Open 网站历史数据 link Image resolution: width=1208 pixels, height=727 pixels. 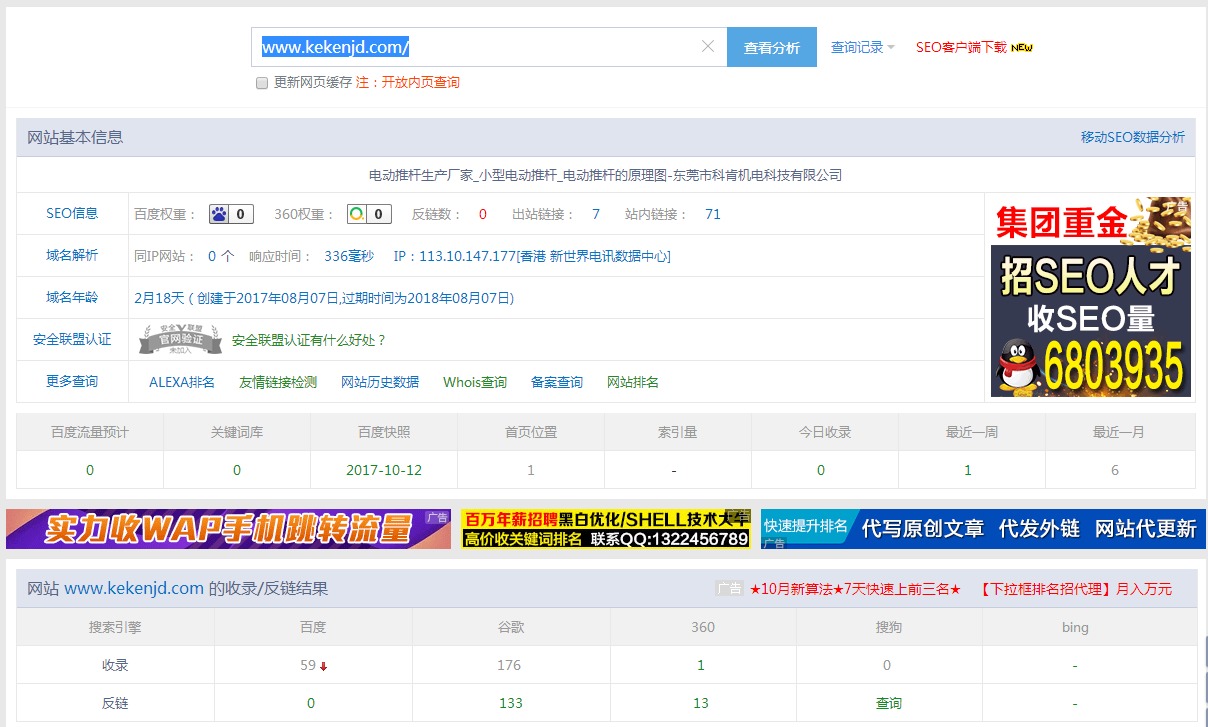[x=380, y=382]
